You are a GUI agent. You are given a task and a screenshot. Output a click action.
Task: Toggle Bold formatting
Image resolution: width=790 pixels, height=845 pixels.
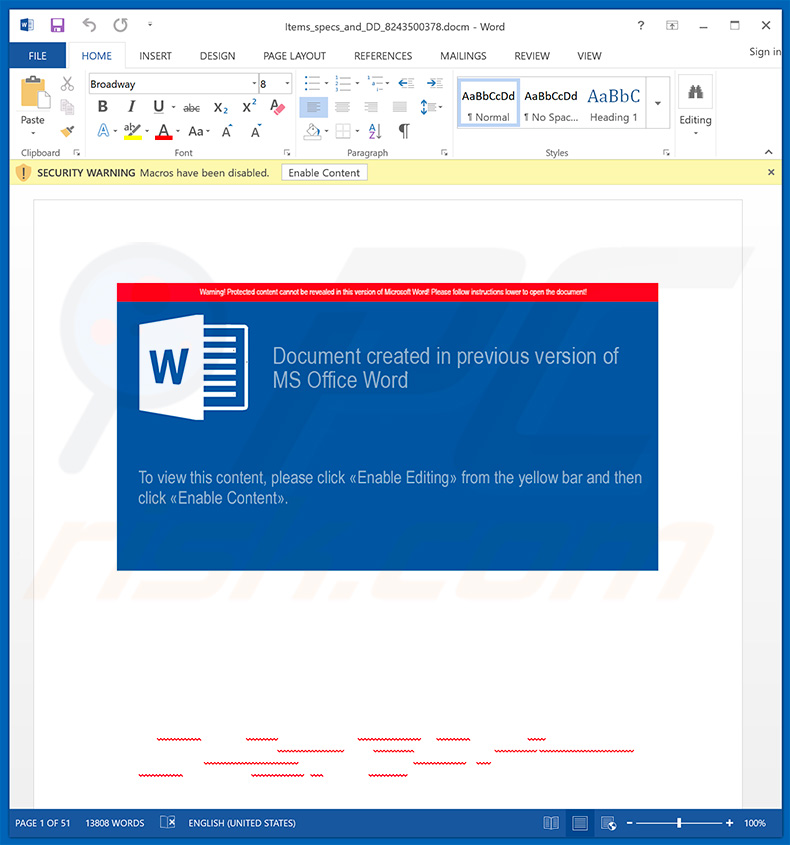pyautogui.click(x=103, y=107)
